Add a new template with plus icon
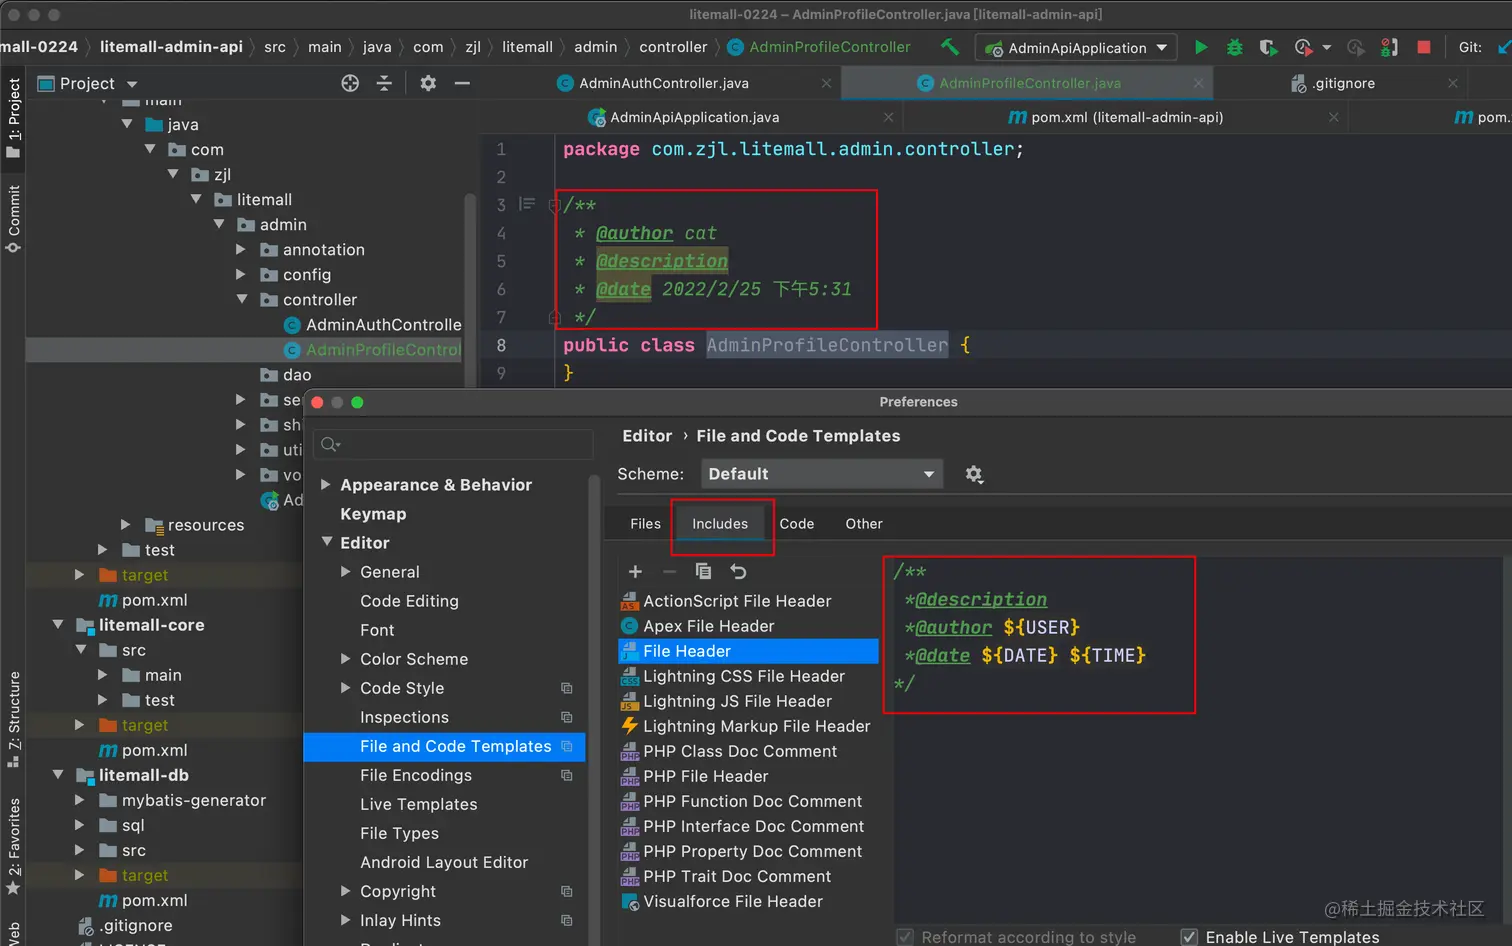The height and width of the screenshot is (946, 1512). (635, 571)
